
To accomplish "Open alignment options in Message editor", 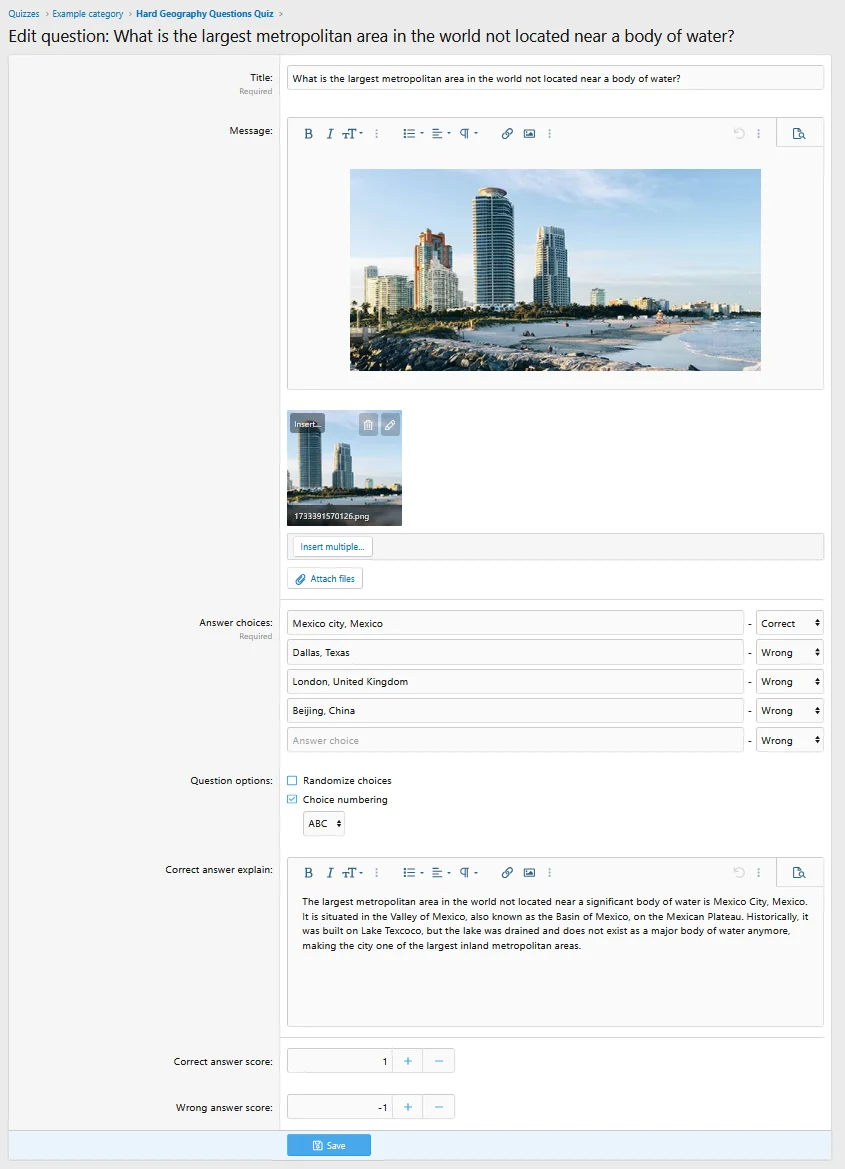I will [x=441, y=133].
